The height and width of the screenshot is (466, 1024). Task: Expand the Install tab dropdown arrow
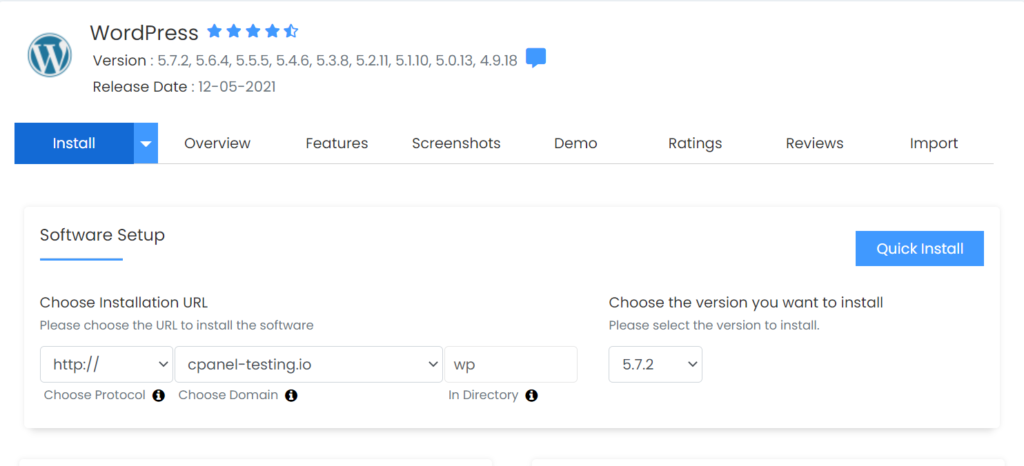pos(146,143)
